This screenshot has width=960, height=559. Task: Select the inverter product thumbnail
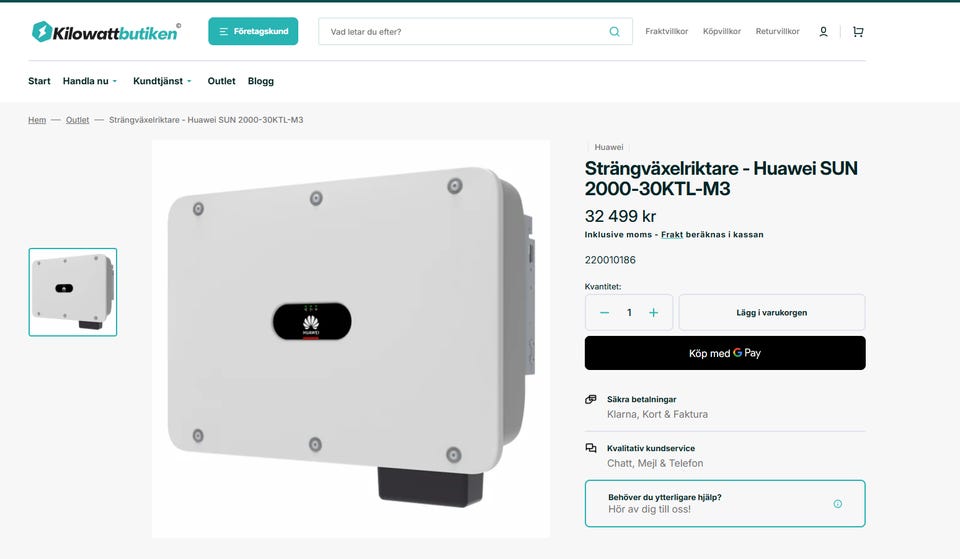coord(73,292)
